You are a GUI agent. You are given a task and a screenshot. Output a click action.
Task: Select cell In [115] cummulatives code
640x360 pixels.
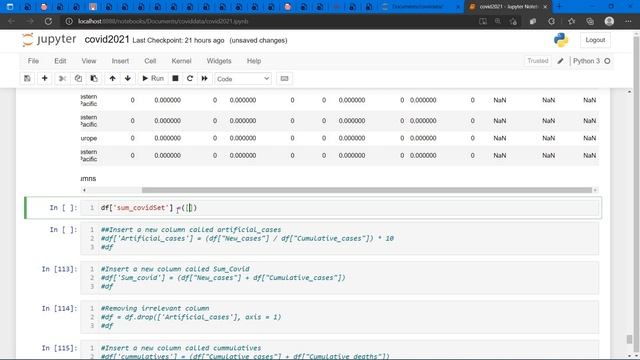click(x=339, y=350)
